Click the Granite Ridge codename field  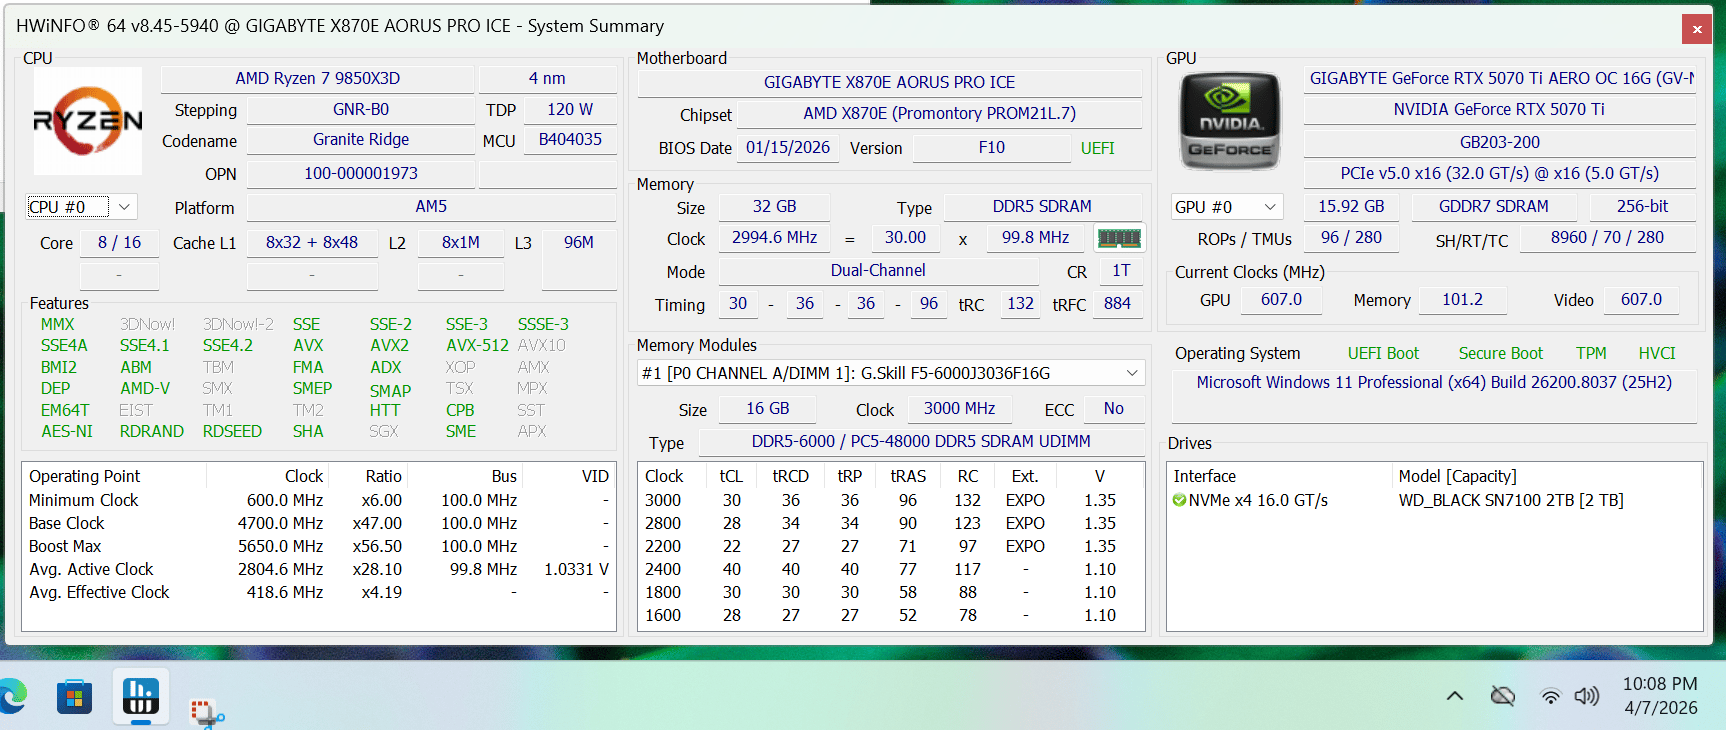coord(361,140)
